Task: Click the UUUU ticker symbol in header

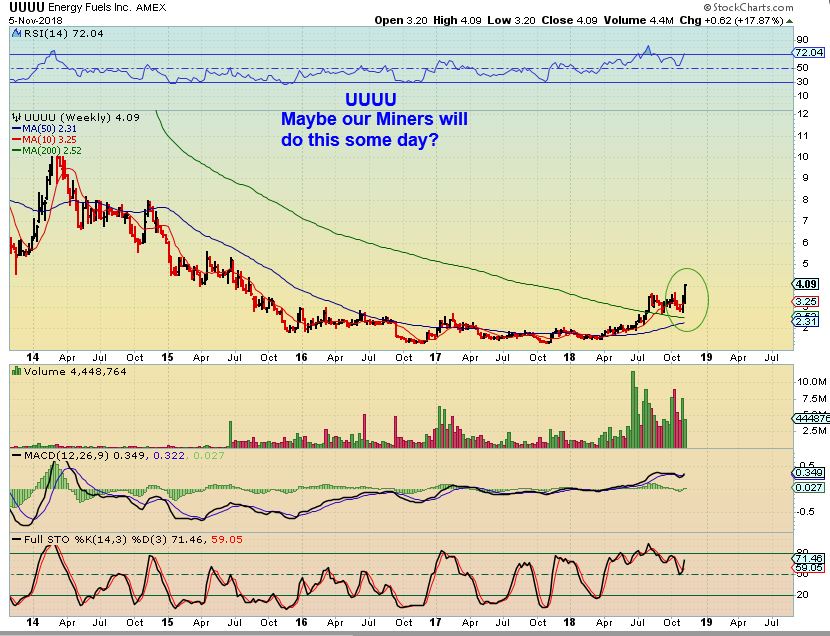Action: [27, 7]
